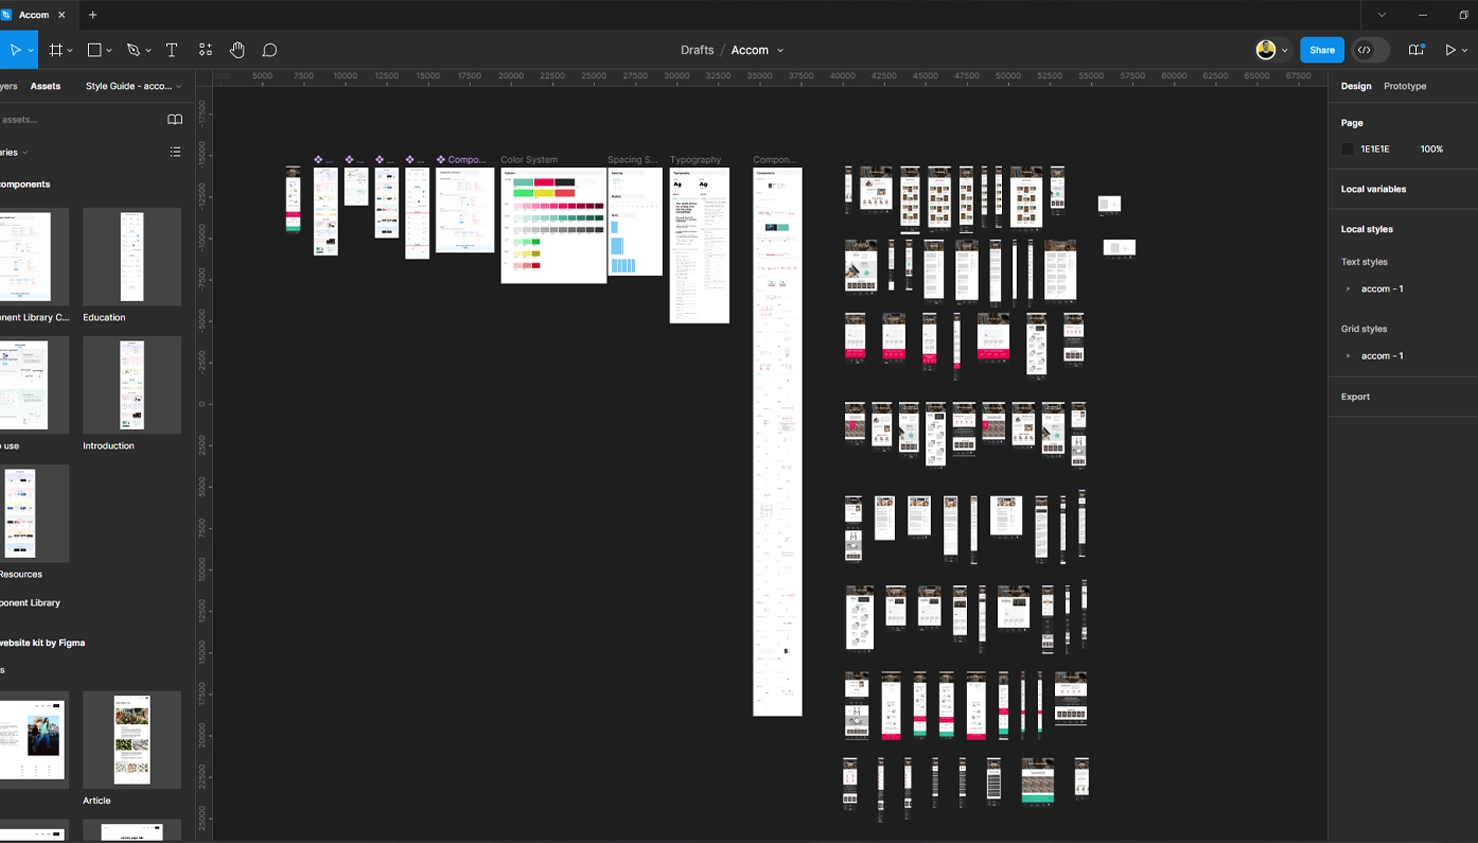Expand the accom - 1 grid style group
1478x843 pixels.
1348,356
